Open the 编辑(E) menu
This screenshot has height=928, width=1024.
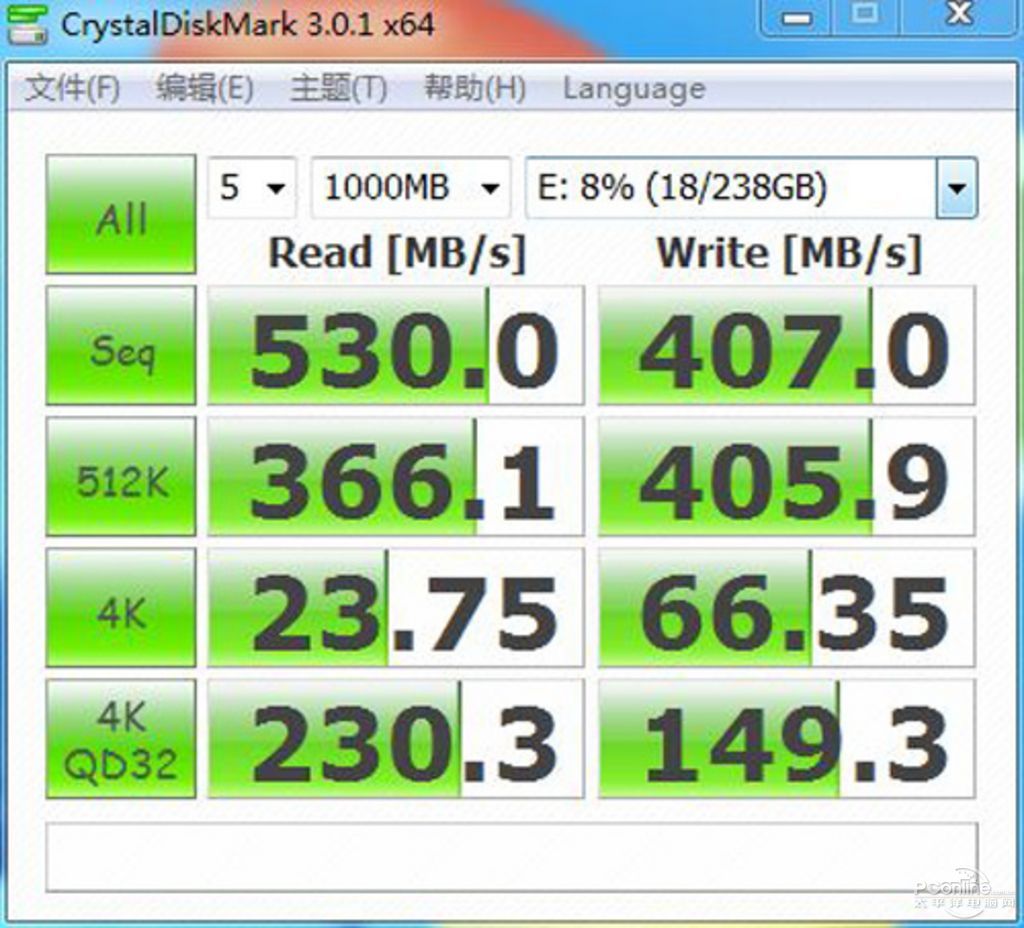[204, 88]
